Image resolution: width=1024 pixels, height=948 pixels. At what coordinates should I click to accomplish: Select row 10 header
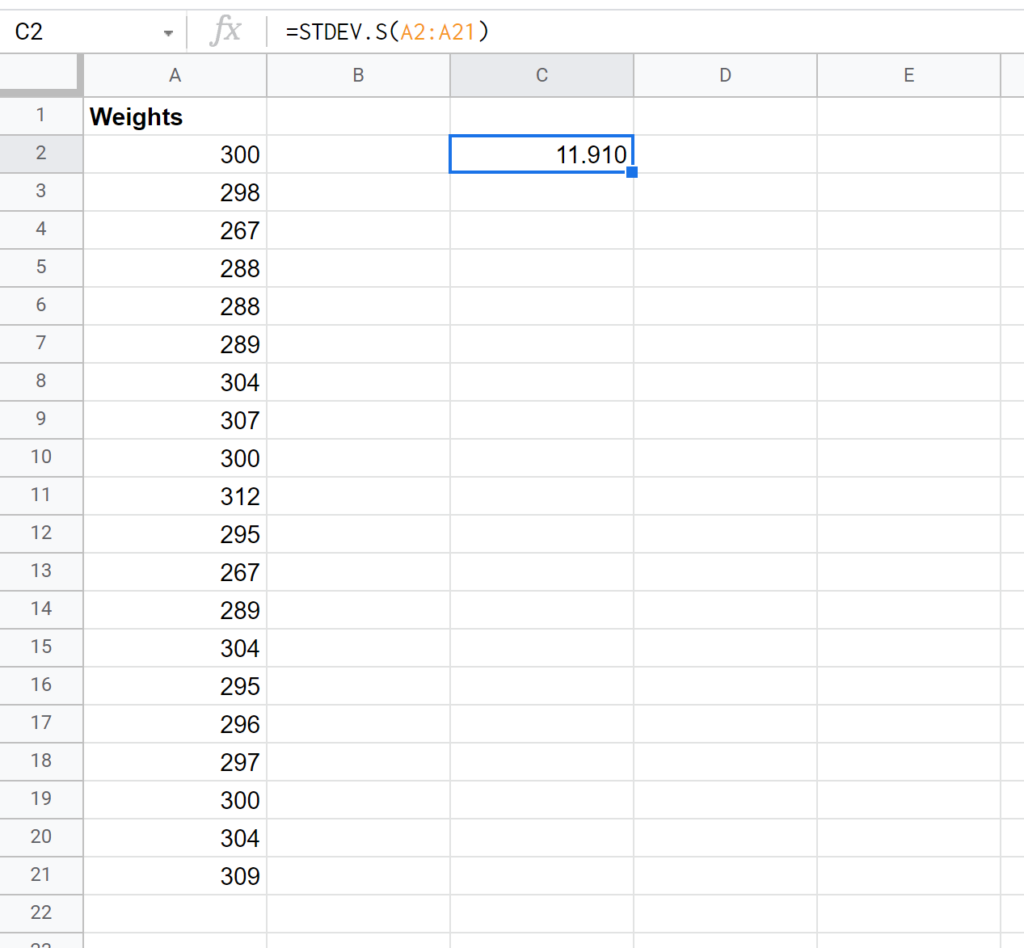(x=41, y=458)
